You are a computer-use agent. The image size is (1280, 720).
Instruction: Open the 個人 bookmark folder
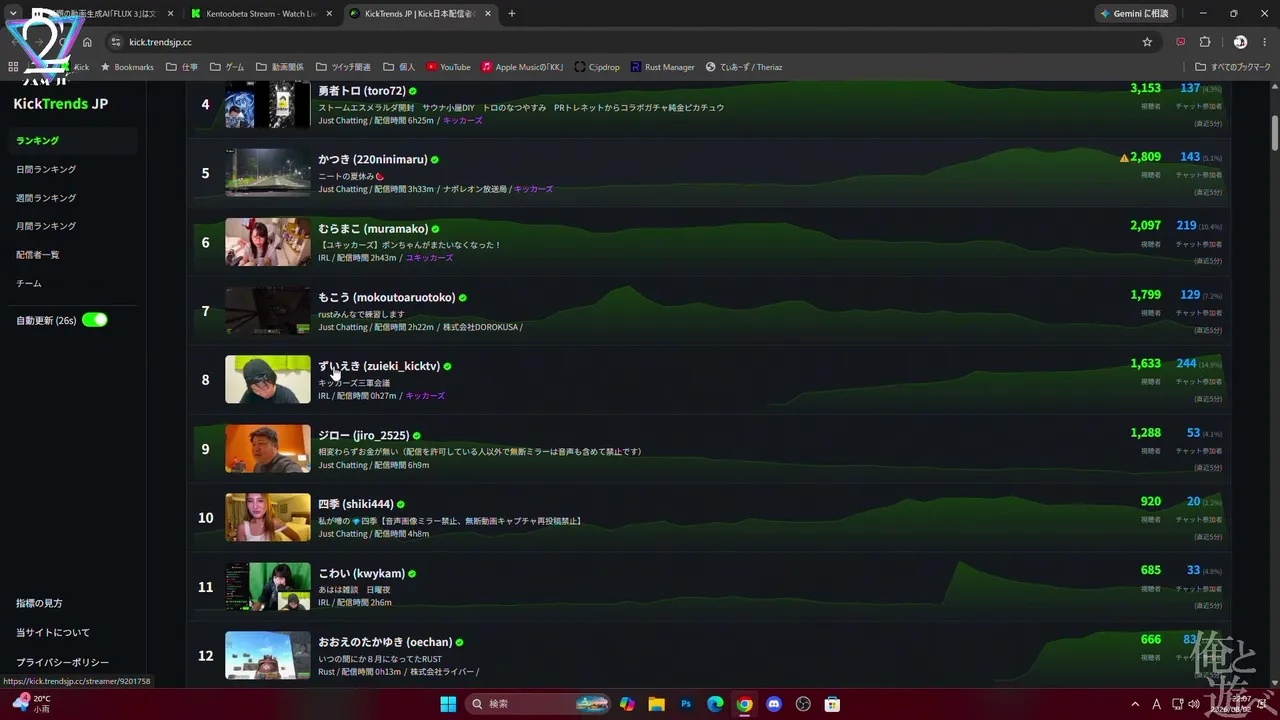pyautogui.click(x=399, y=67)
